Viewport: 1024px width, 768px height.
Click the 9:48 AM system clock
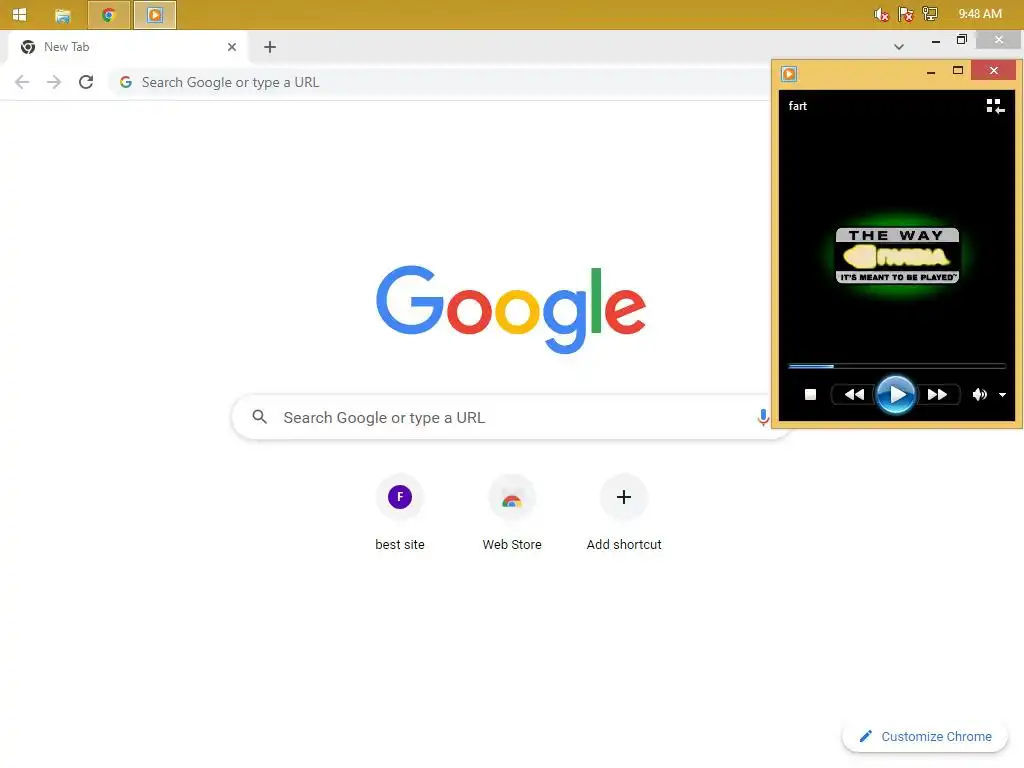coord(980,14)
